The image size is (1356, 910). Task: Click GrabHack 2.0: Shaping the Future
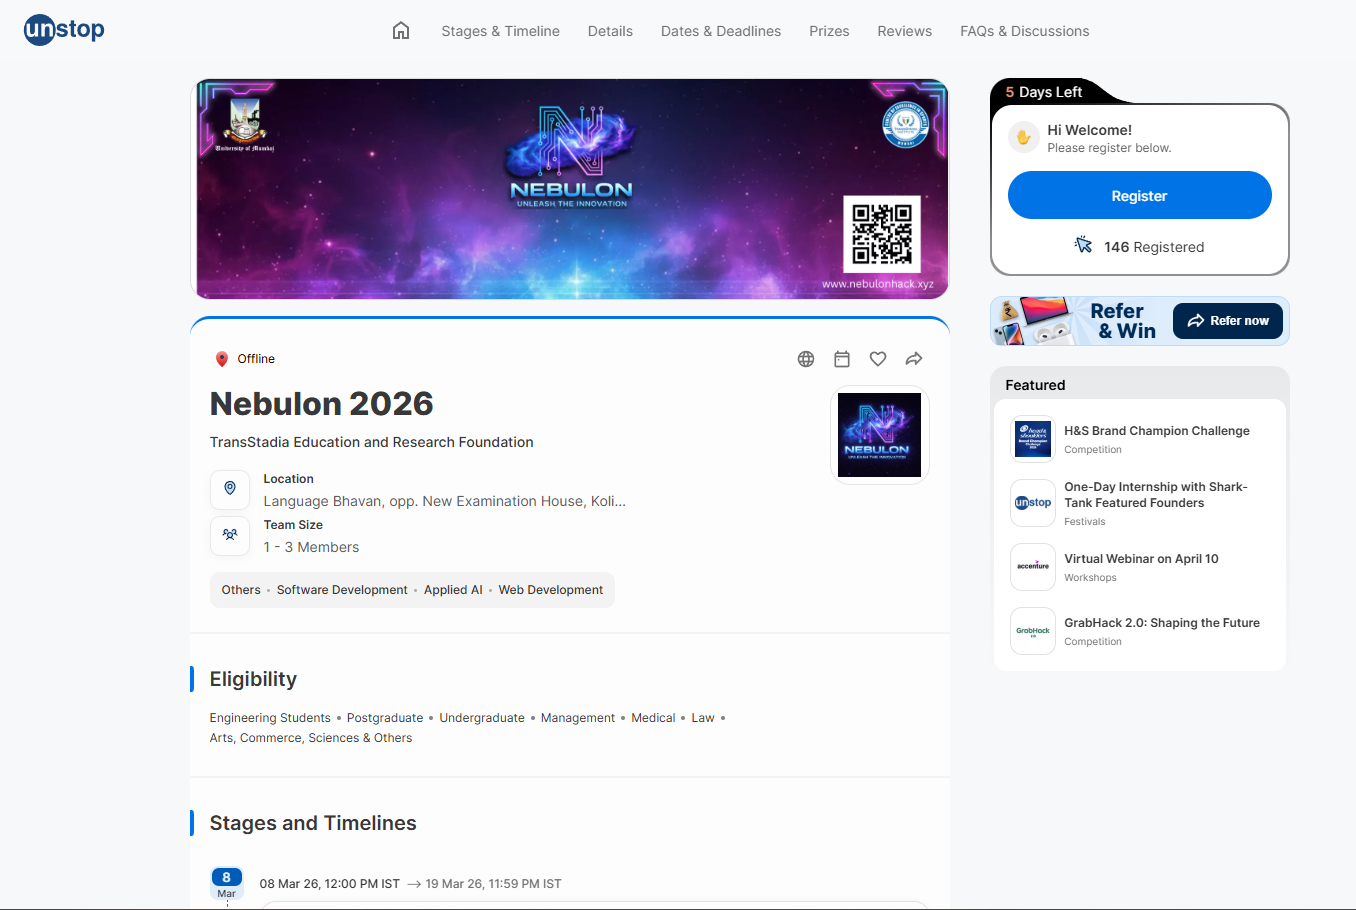pos(1161,622)
